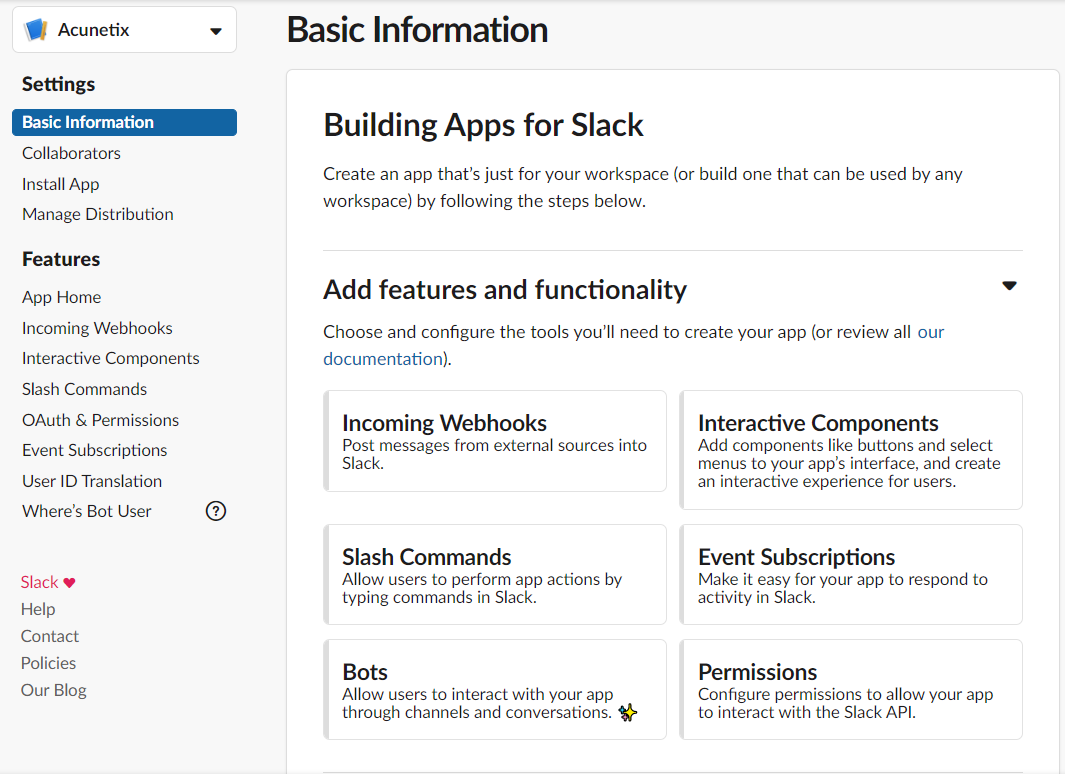Click the sparkle icon in the Bots card
The width and height of the screenshot is (1065, 774).
[x=628, y=712]
